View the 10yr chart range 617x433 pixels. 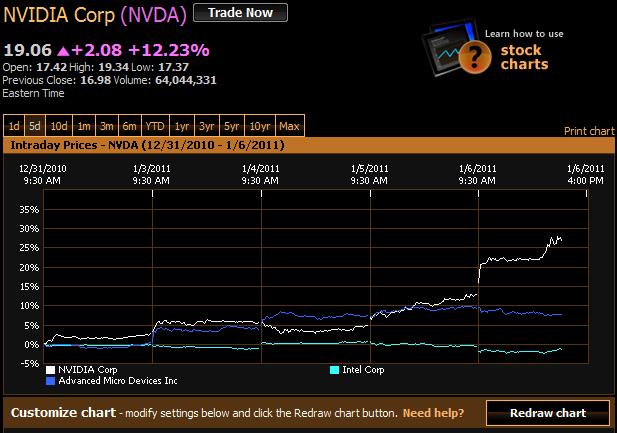pyautogui.click(x=260, y=126)
